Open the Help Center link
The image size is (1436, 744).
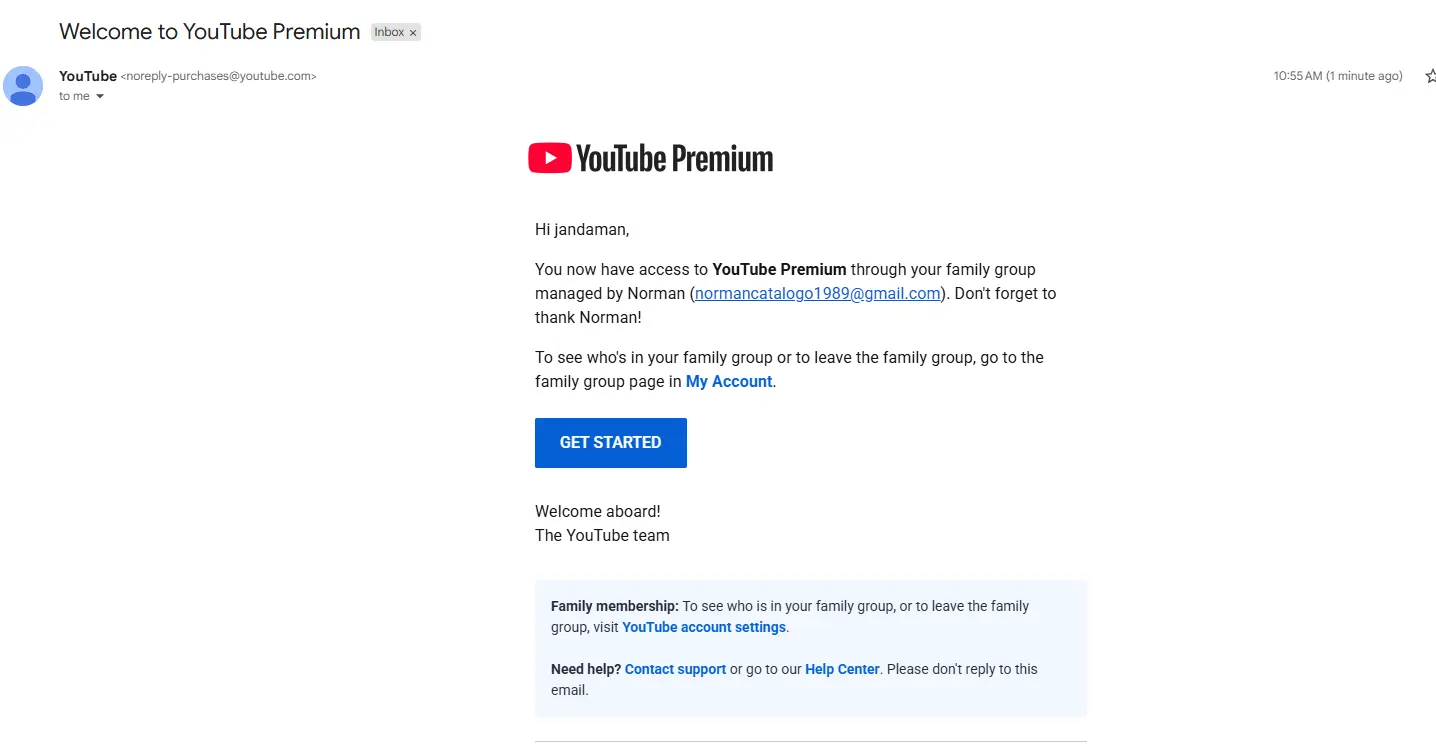point(842,669)
